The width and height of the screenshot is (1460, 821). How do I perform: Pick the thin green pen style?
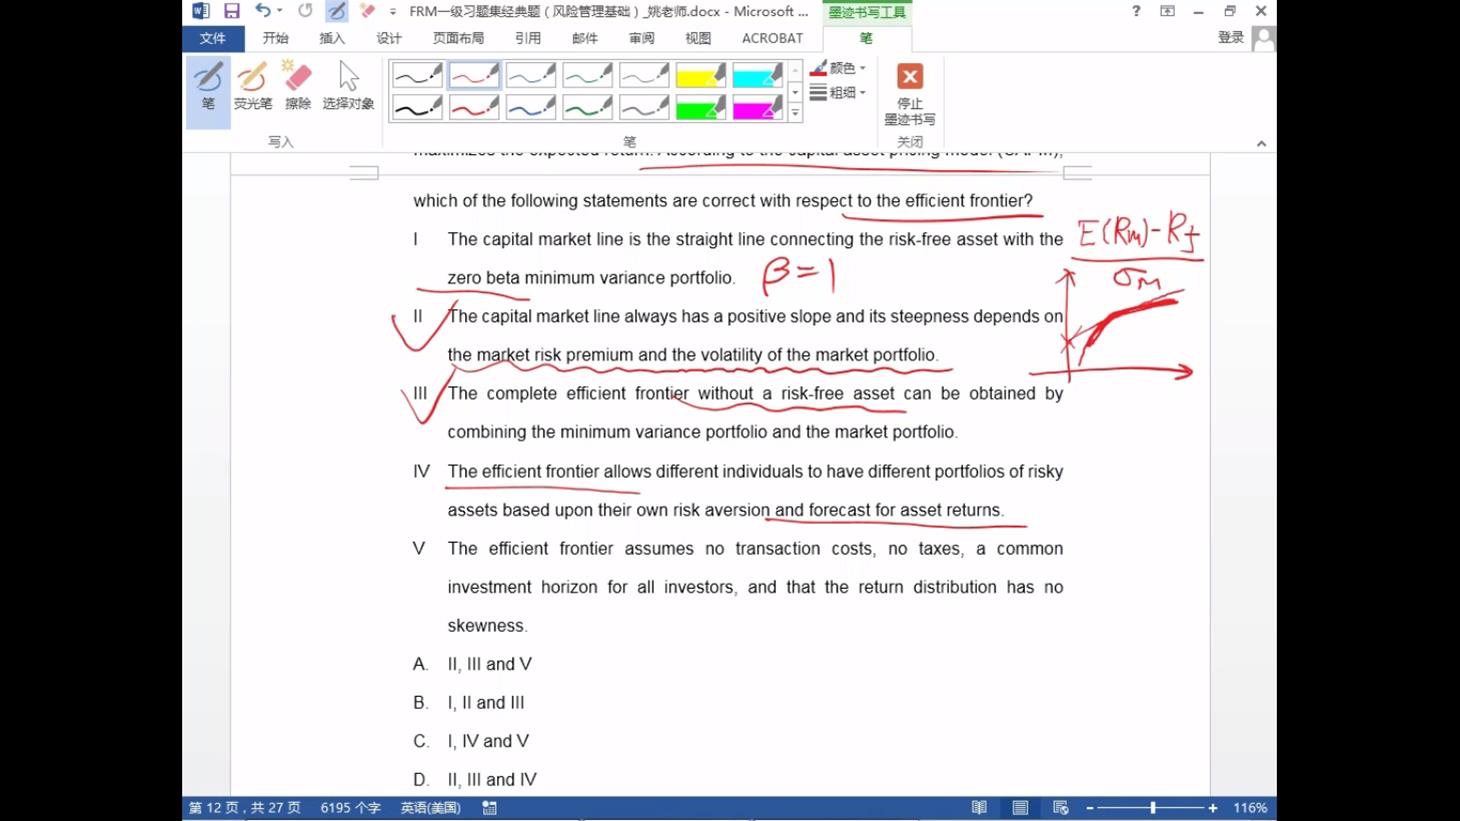pos(588,75)
